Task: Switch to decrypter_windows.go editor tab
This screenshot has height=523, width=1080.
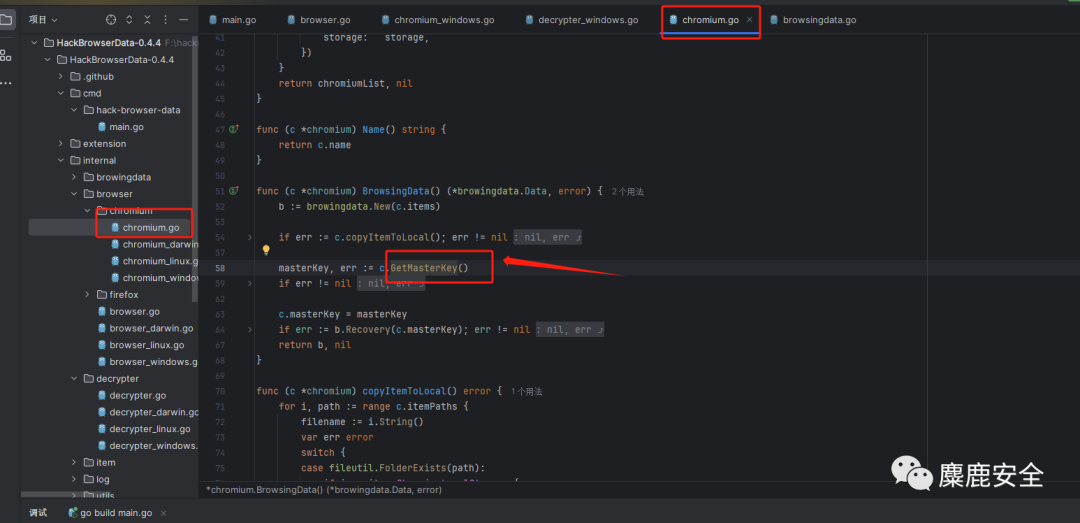Action: pos(581,20)
